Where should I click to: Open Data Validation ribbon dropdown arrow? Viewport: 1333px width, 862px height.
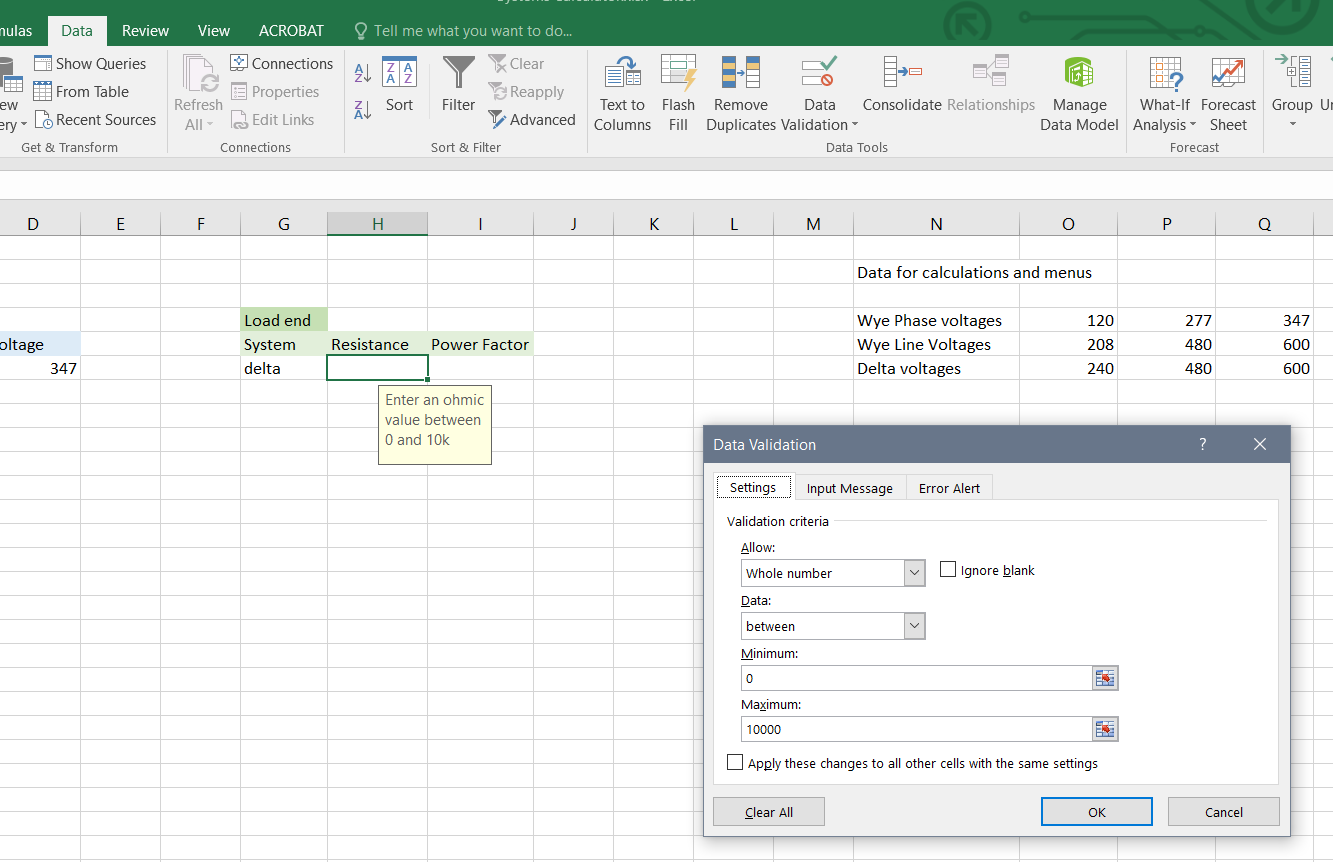tap(855, 125)
